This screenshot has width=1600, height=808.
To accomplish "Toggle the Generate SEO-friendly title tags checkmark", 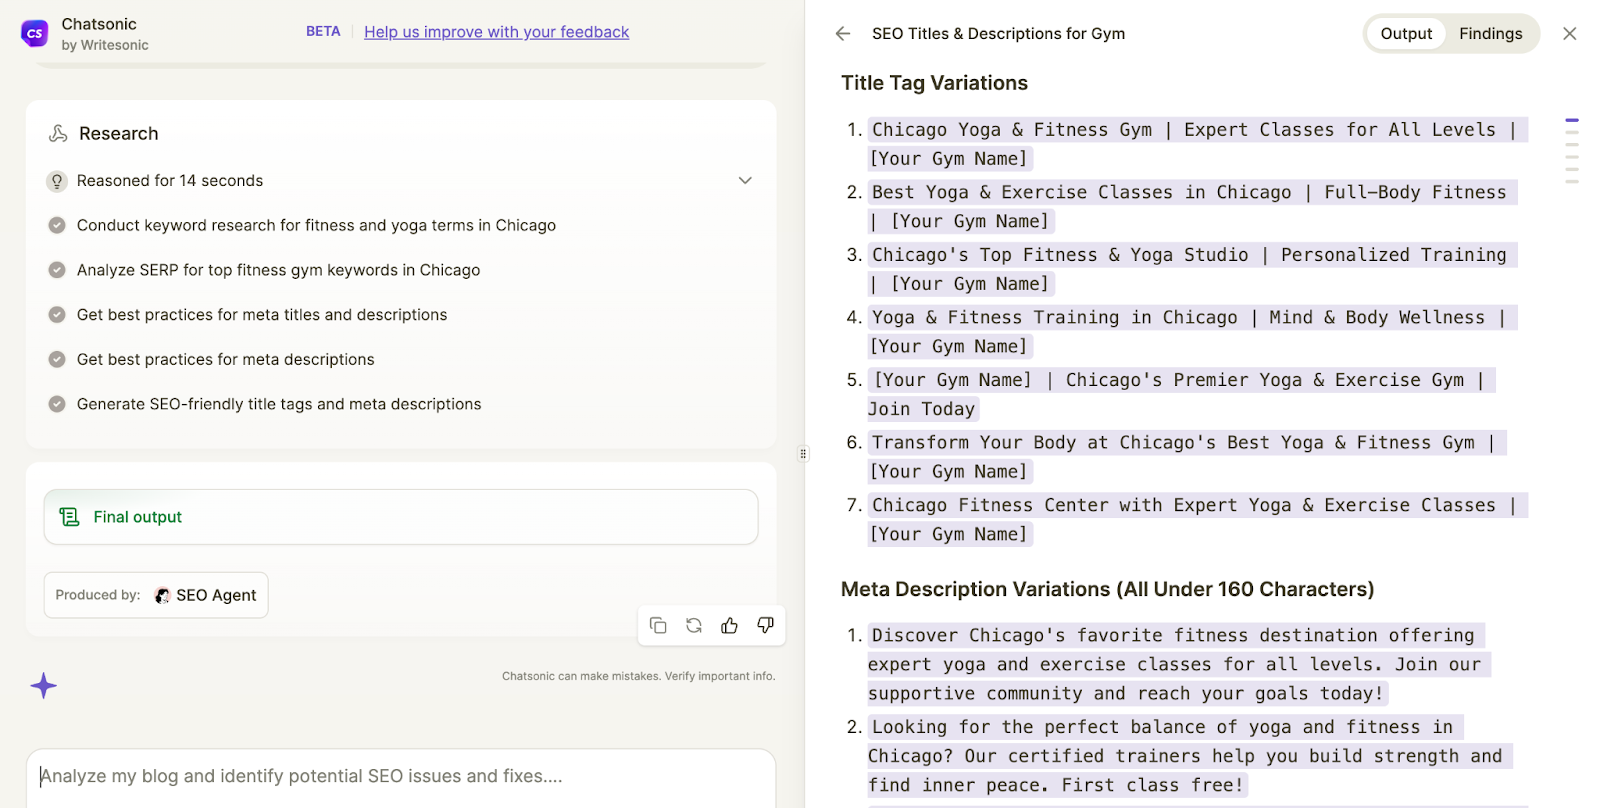I will tap(57, 404).
